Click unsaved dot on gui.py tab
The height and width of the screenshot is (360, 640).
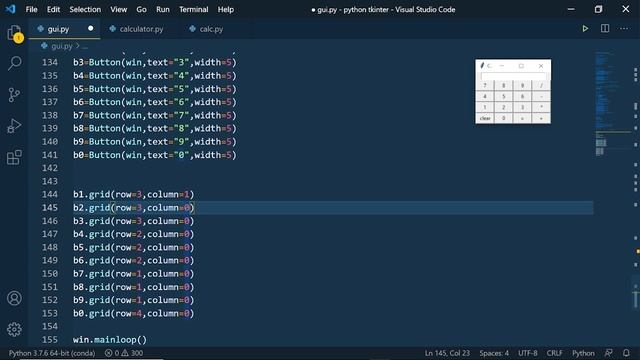point(91,28)
